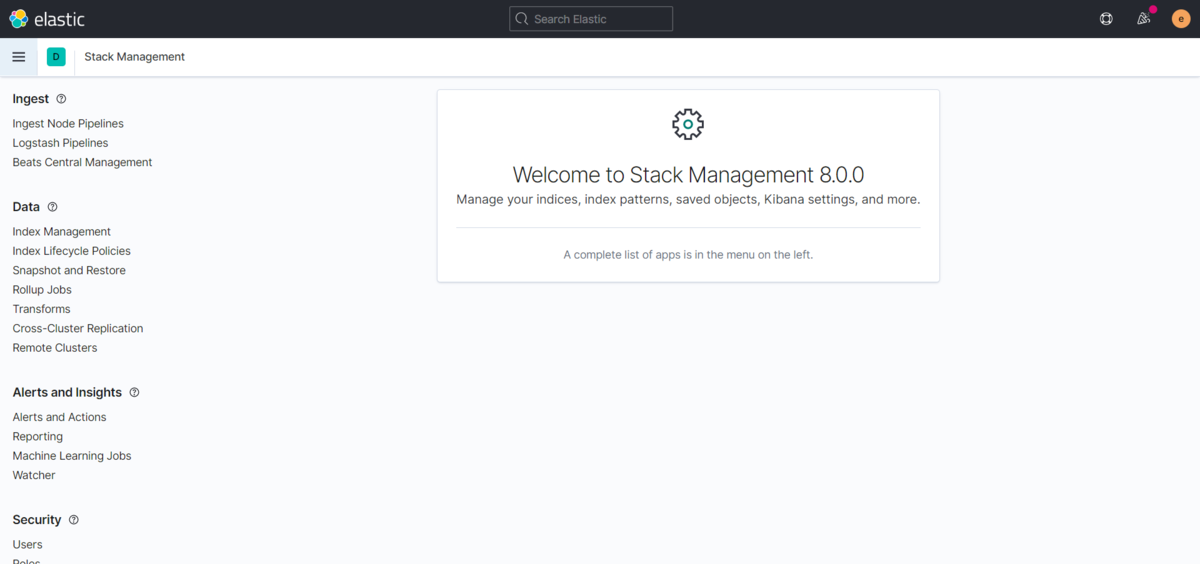Open the newsfeed notifications icon

[1144, 18]
